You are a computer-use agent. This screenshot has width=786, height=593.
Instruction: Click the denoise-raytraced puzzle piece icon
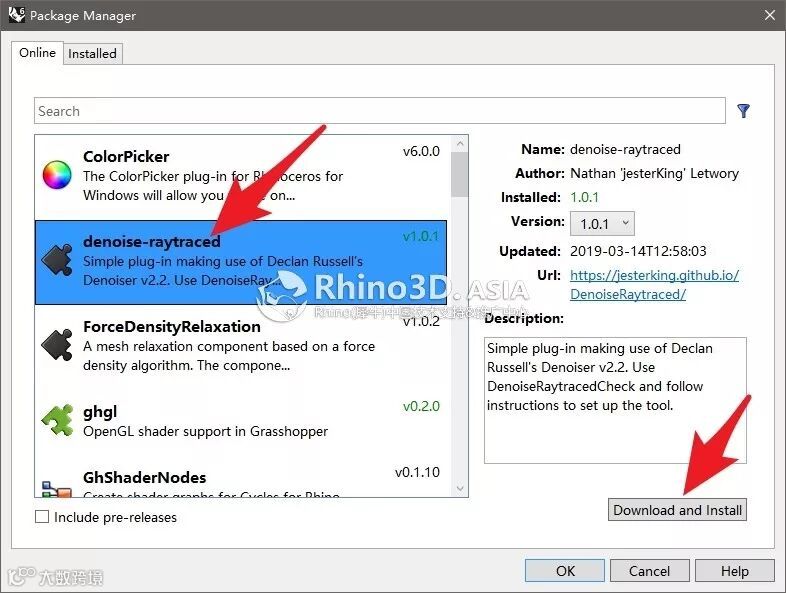coord(57,260)
